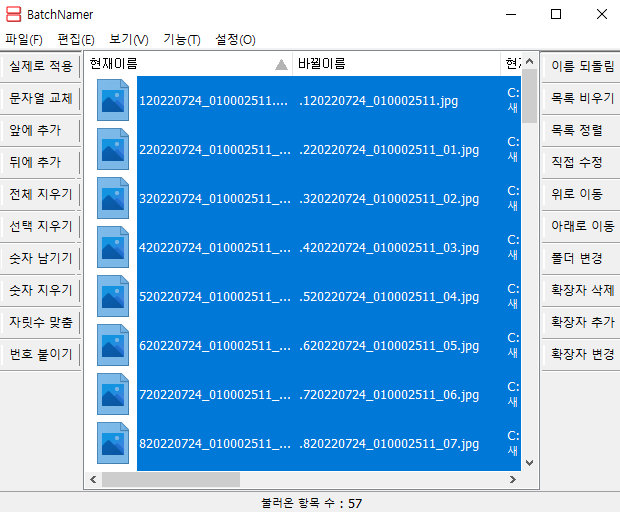This screenshot has height=512, width=620.
Task: Click the 앞에 추가 button
Action: 41,130
